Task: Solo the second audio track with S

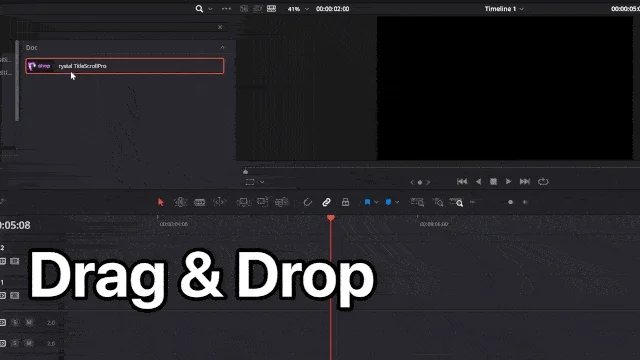Action: [x=15, y=343]
